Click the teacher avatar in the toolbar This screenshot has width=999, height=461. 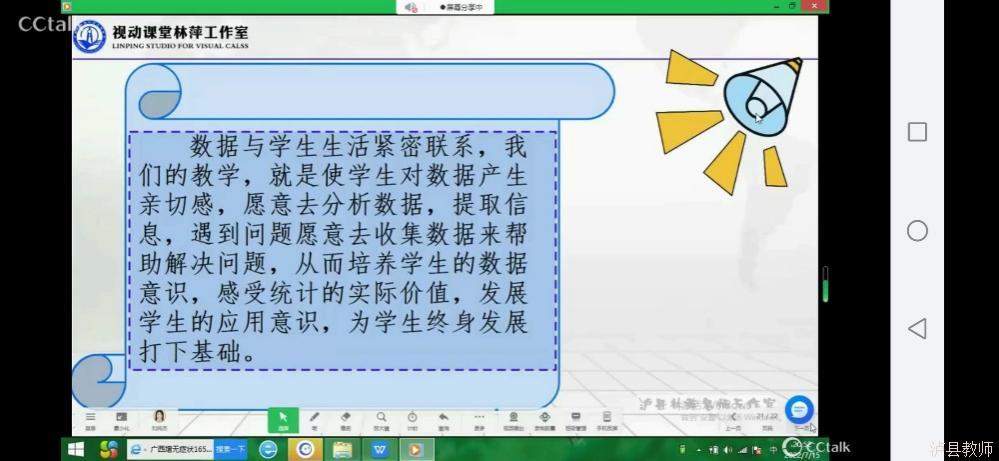tap(159, 420)
